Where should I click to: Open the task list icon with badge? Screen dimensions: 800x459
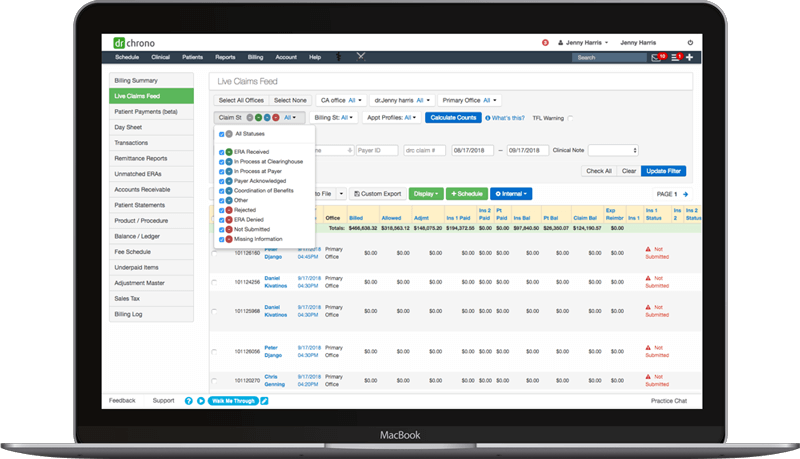click(676, 57)
